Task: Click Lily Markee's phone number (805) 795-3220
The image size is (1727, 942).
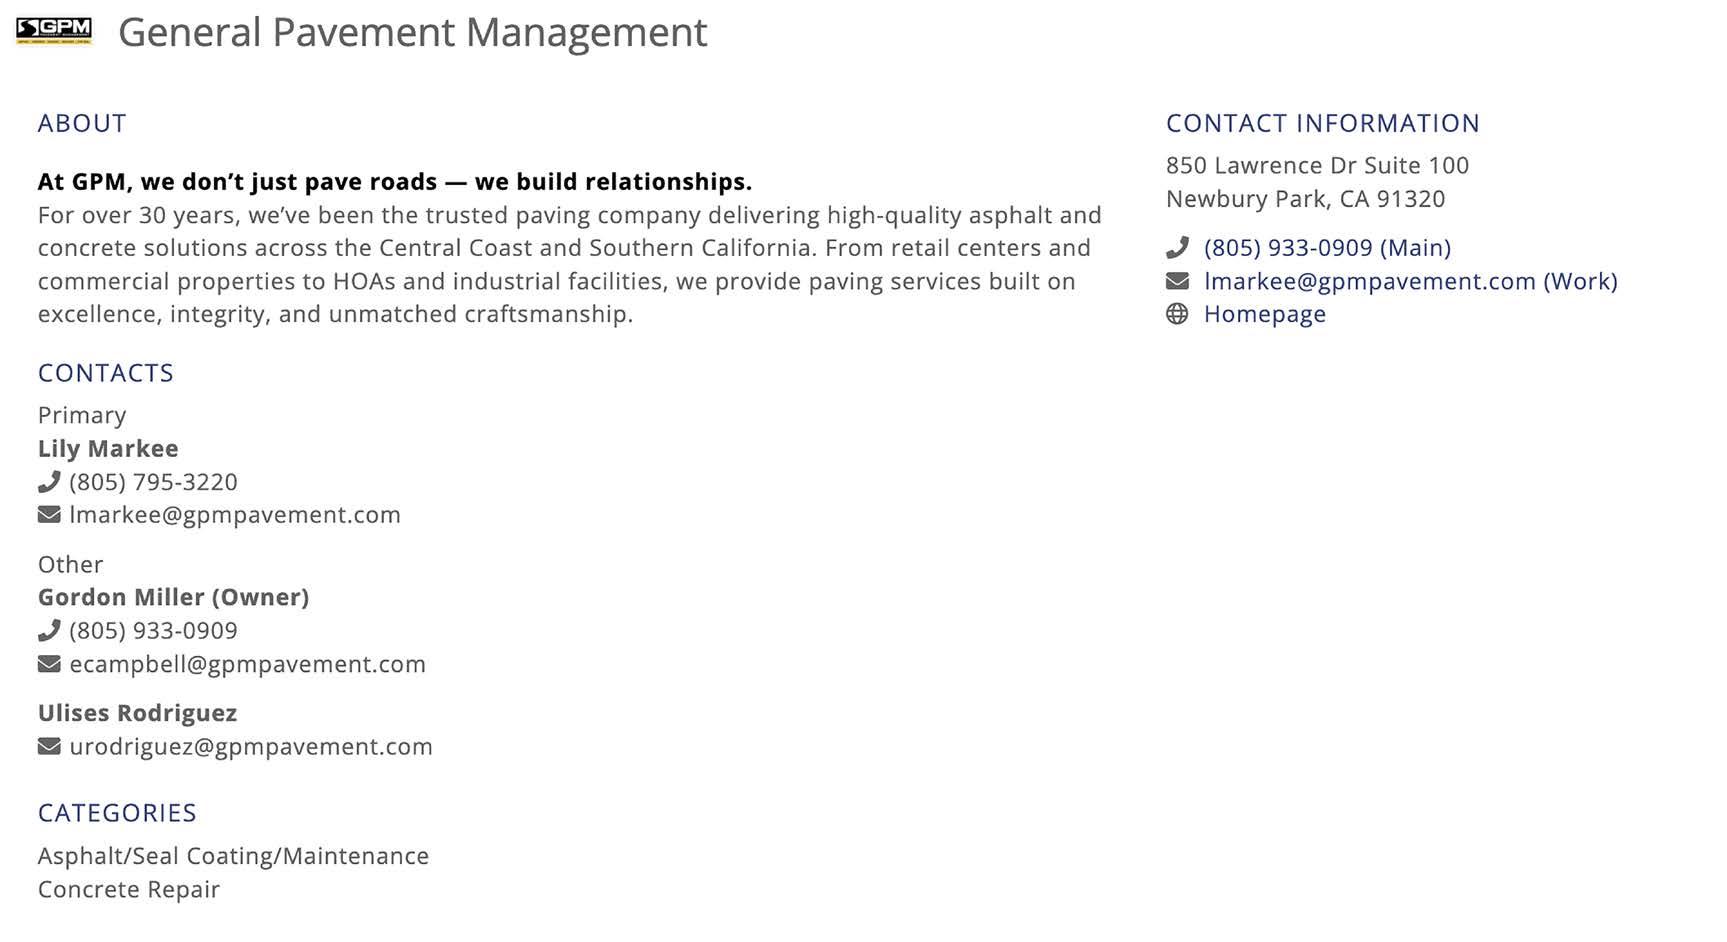Action: pyautogui.click(x=153, y=482)
